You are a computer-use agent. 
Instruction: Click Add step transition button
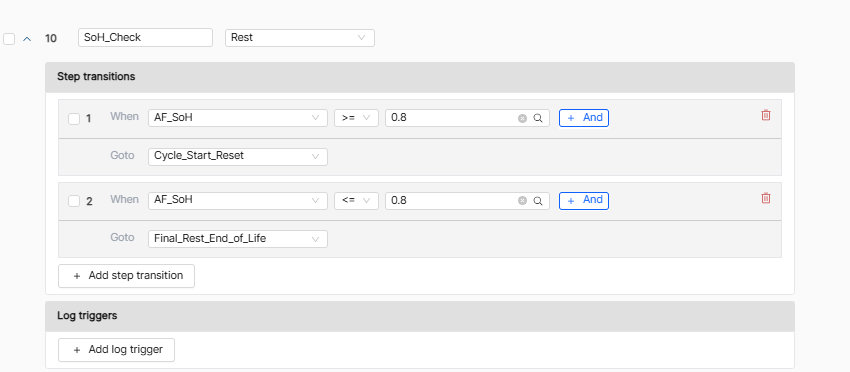pyautogui.click(x=126, y=275)
